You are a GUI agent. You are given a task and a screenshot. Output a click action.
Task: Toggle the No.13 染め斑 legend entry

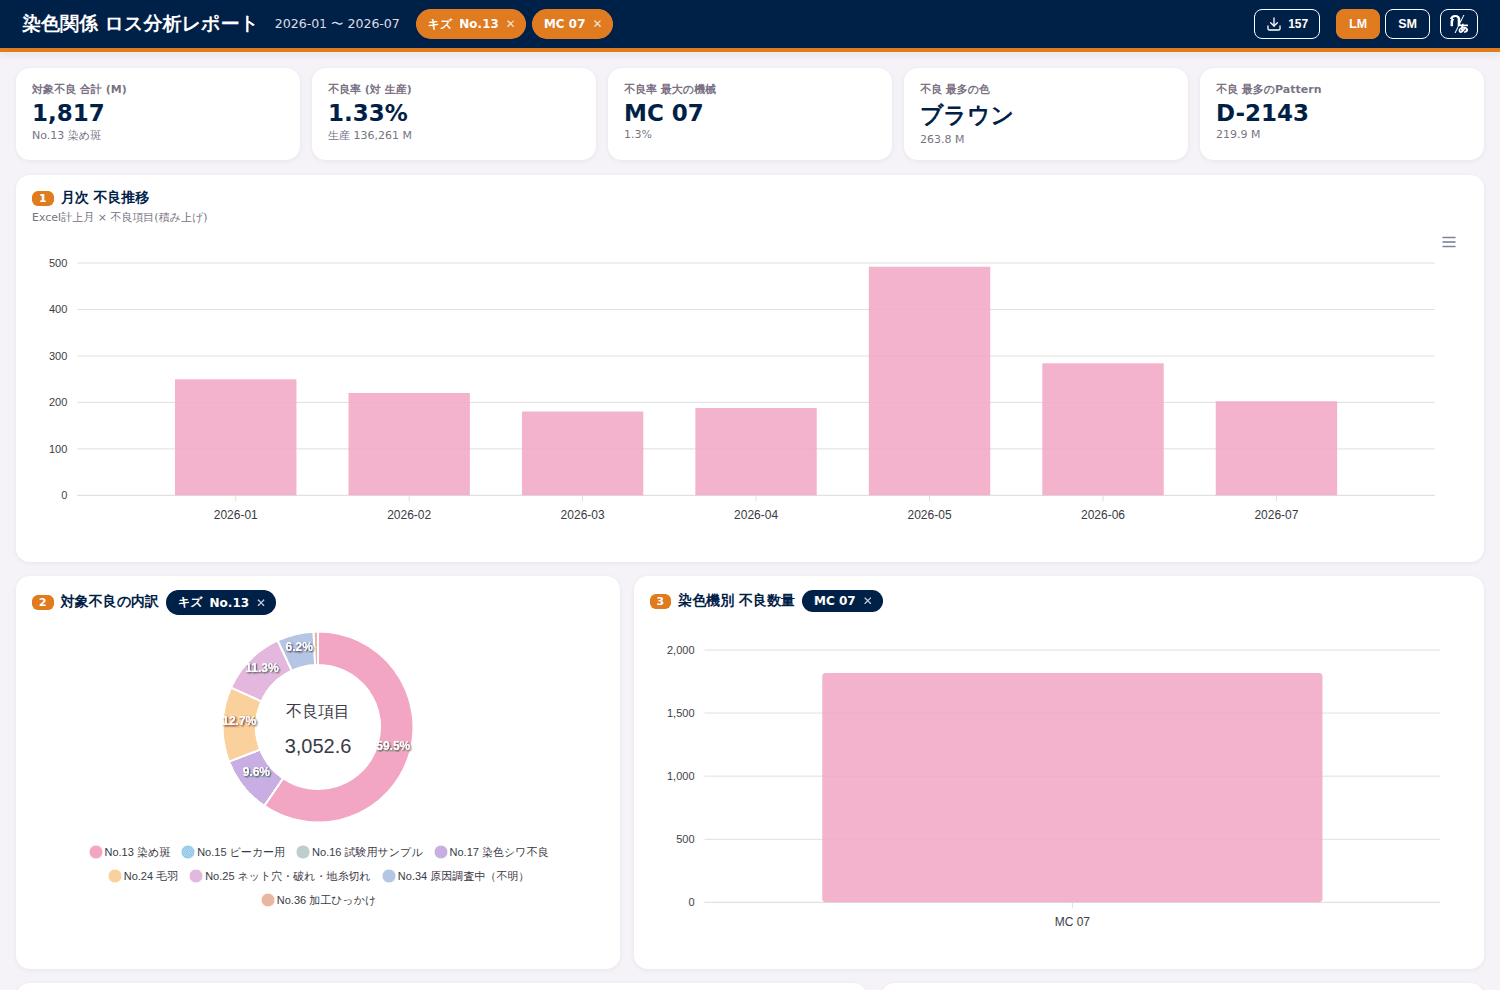(130, 852)
